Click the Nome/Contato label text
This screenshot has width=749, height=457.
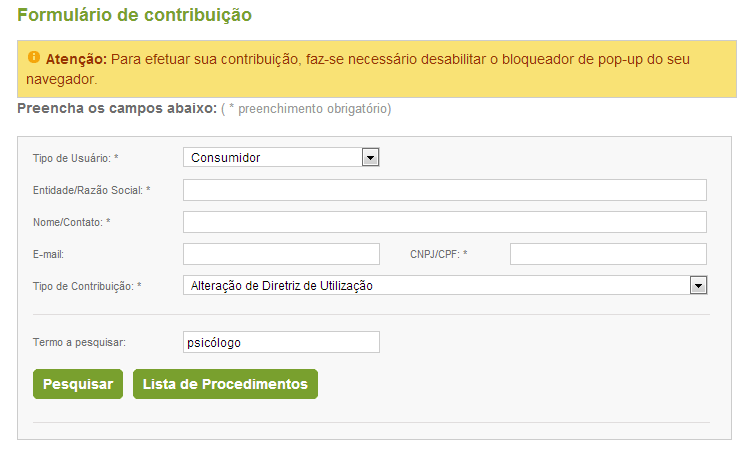point(71,222)
